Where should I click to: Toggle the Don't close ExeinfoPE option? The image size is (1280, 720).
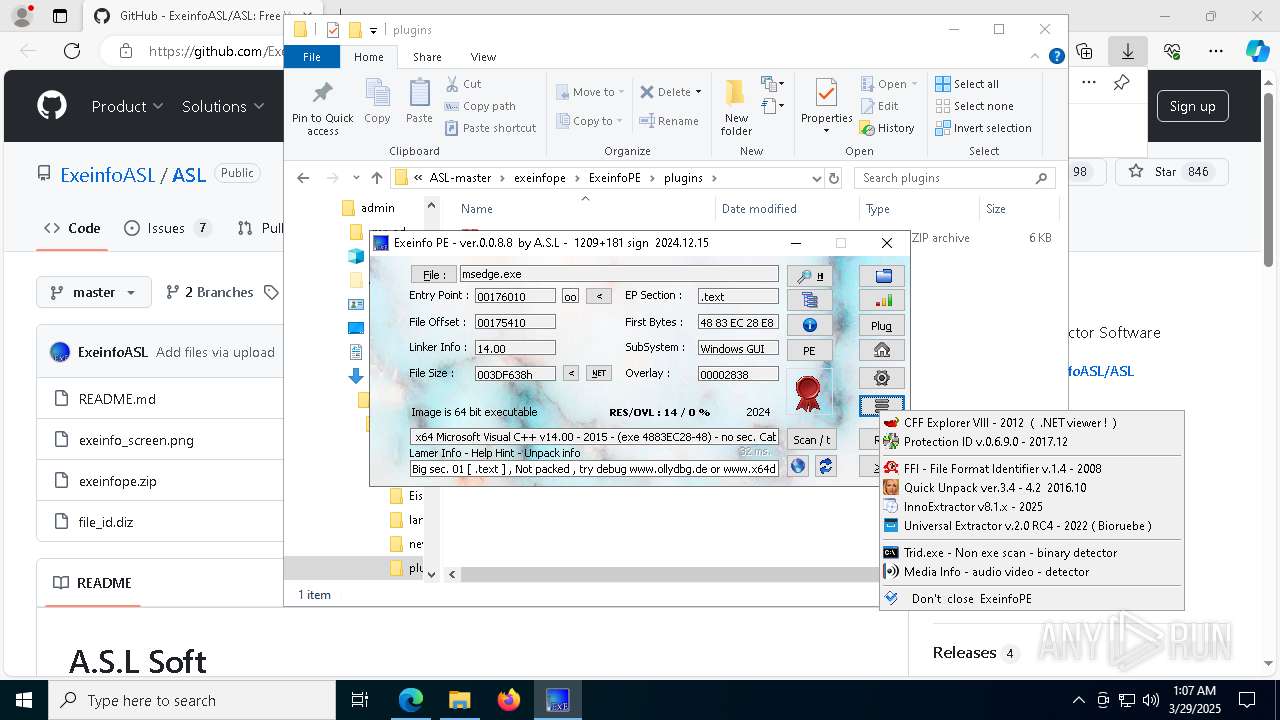point(1032,598)
